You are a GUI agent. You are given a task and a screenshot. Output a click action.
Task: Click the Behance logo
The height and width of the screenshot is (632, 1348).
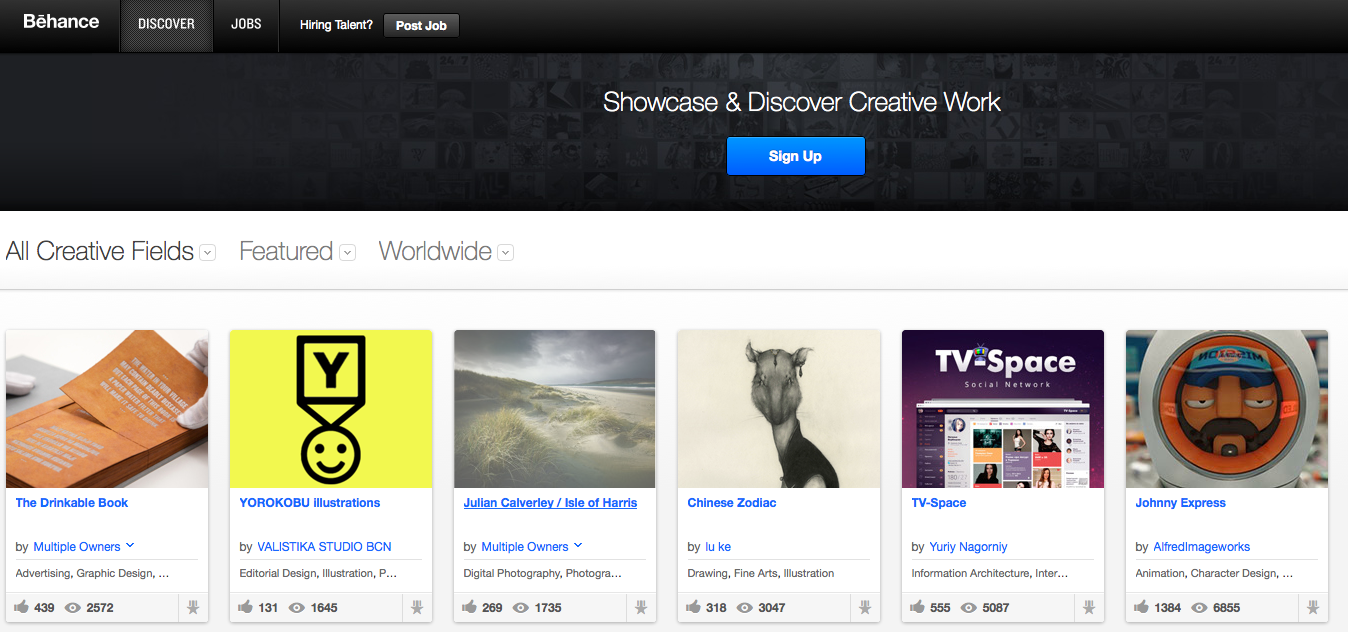[x=61, y=22]
